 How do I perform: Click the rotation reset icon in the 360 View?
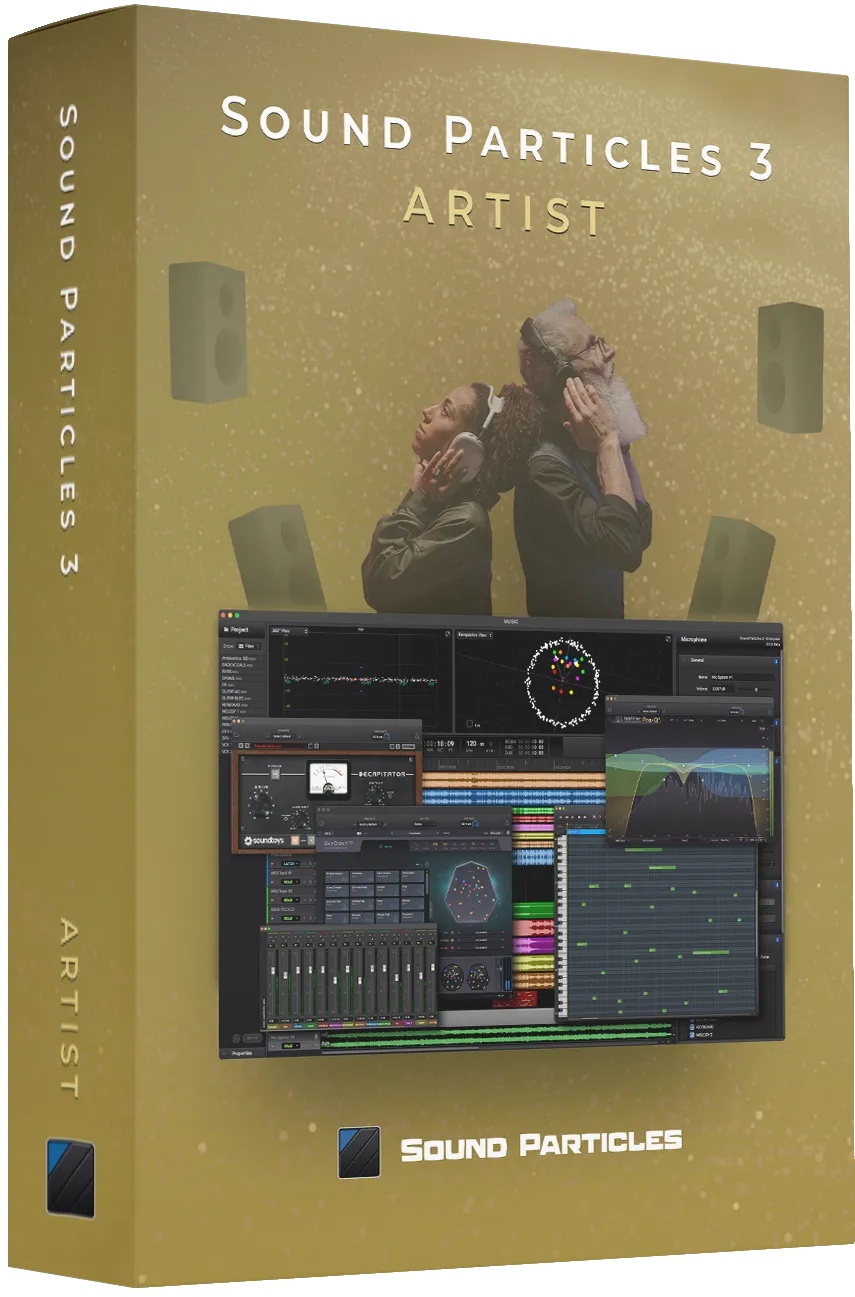[445, 634]
